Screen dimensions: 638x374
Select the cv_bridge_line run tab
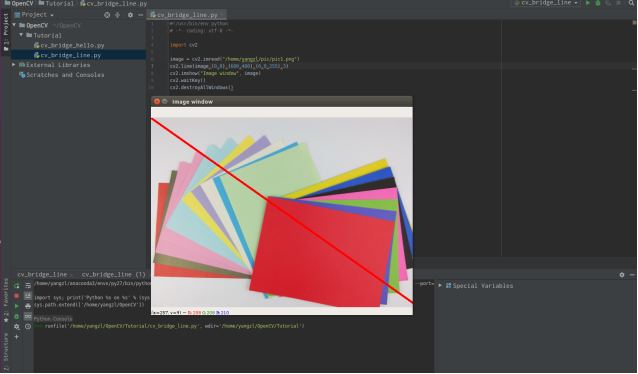[x=42, y=274]
